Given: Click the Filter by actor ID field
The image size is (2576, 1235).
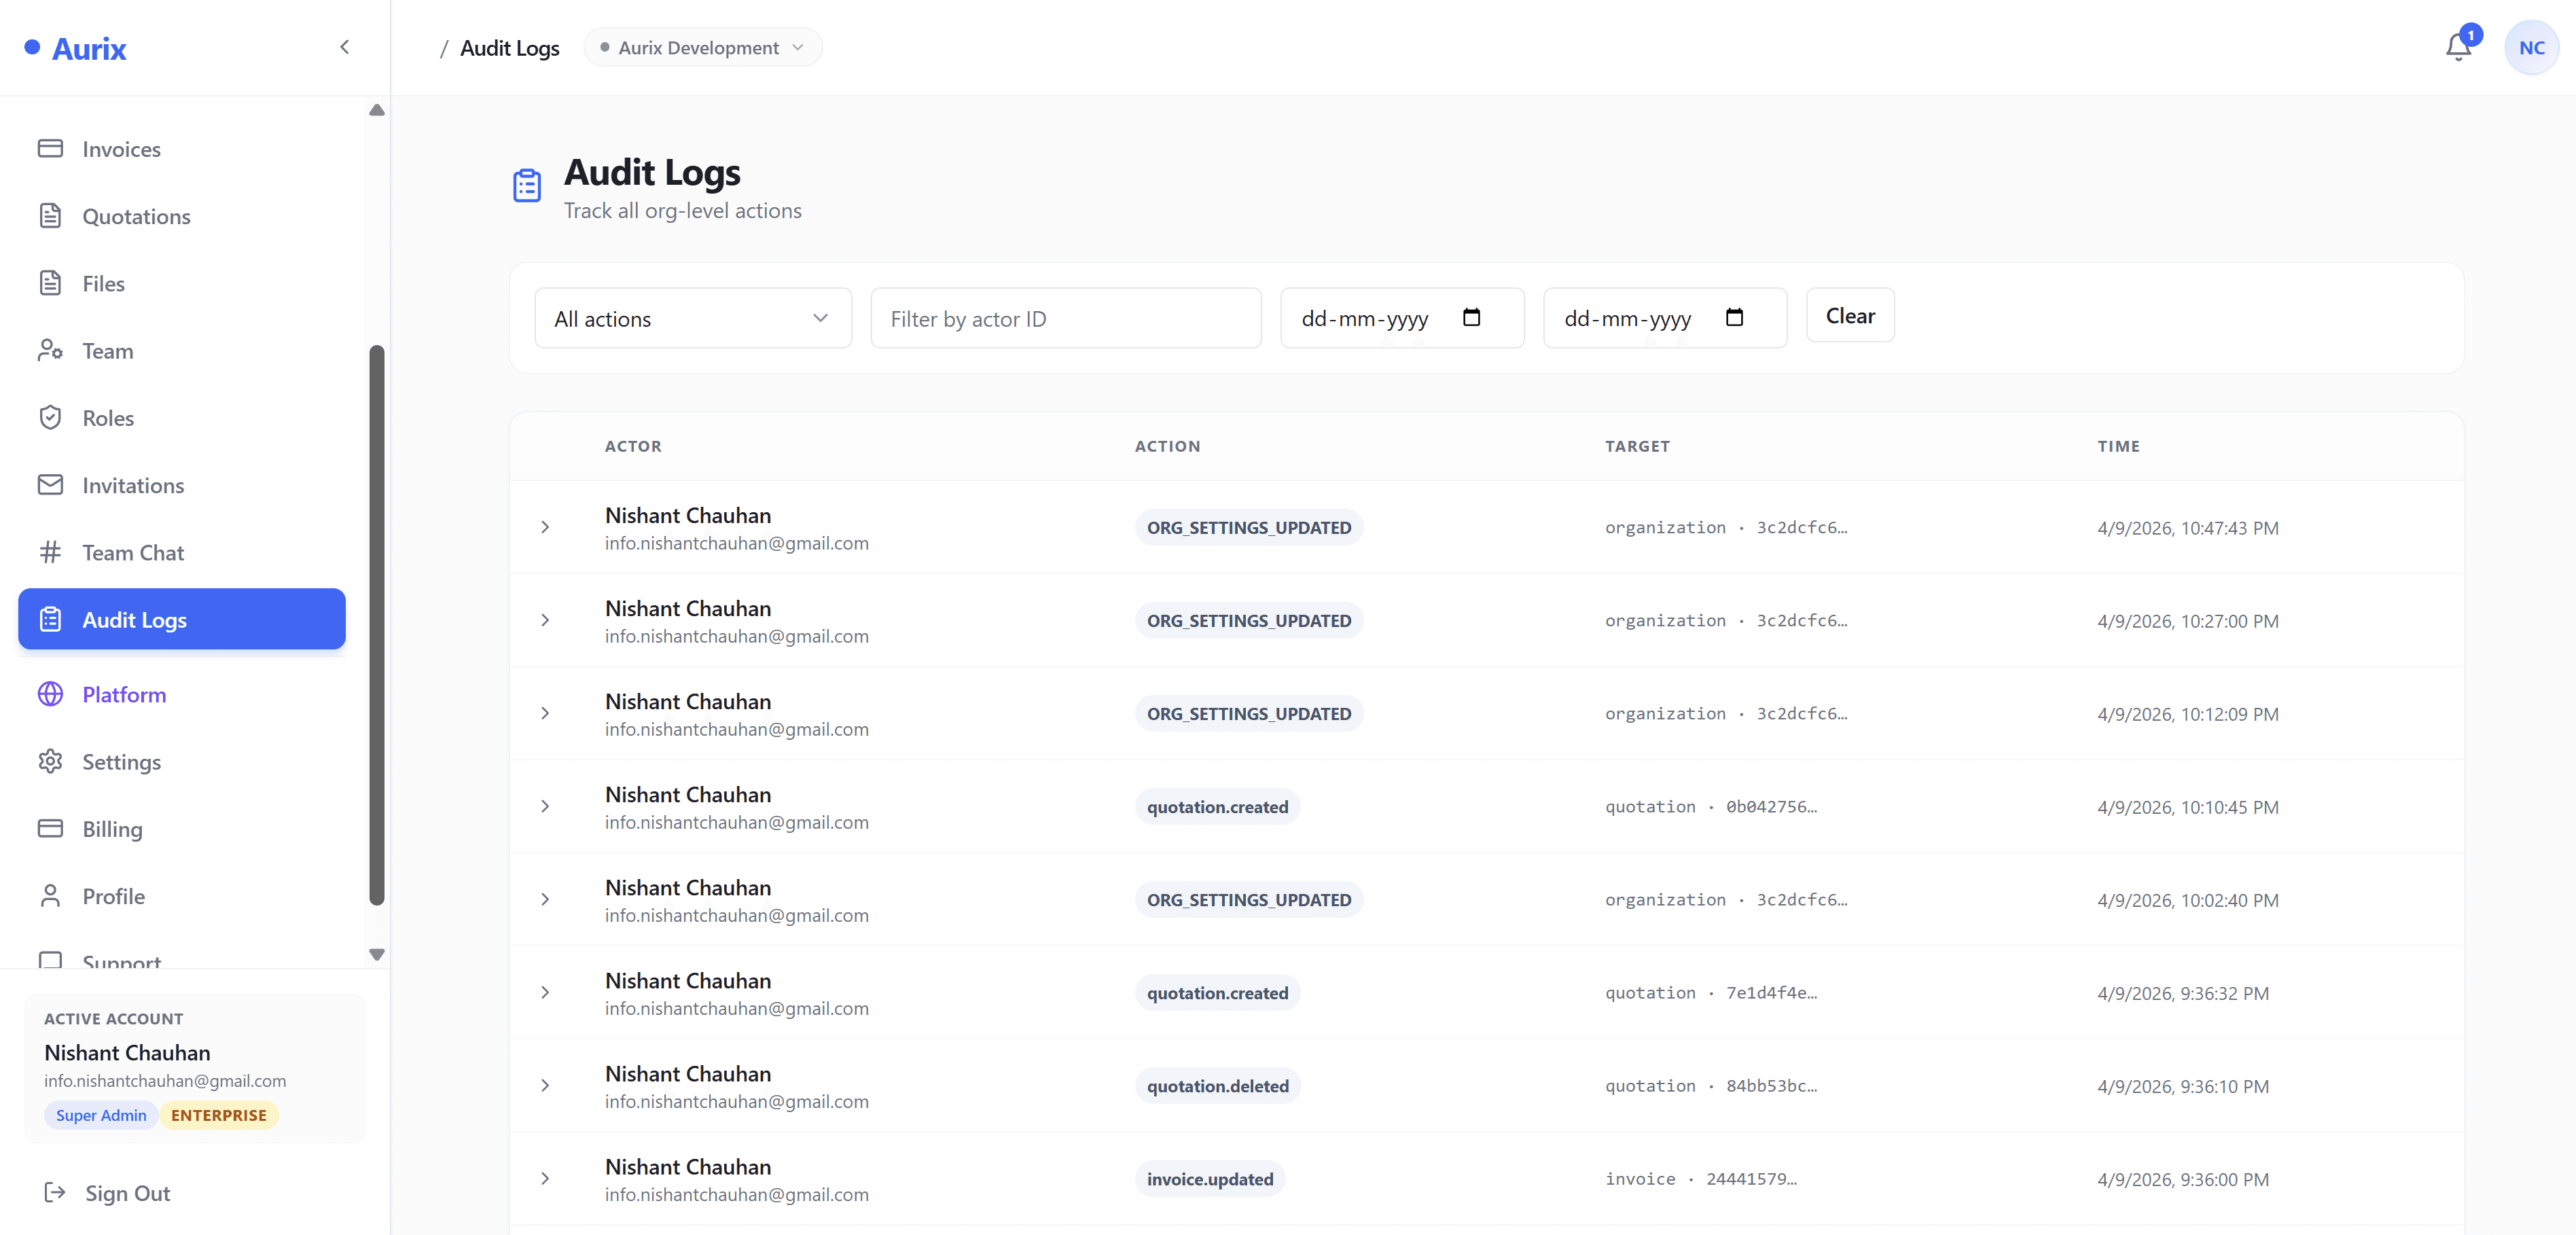Looking at the screenshot, I should (x=1066, y=318).
